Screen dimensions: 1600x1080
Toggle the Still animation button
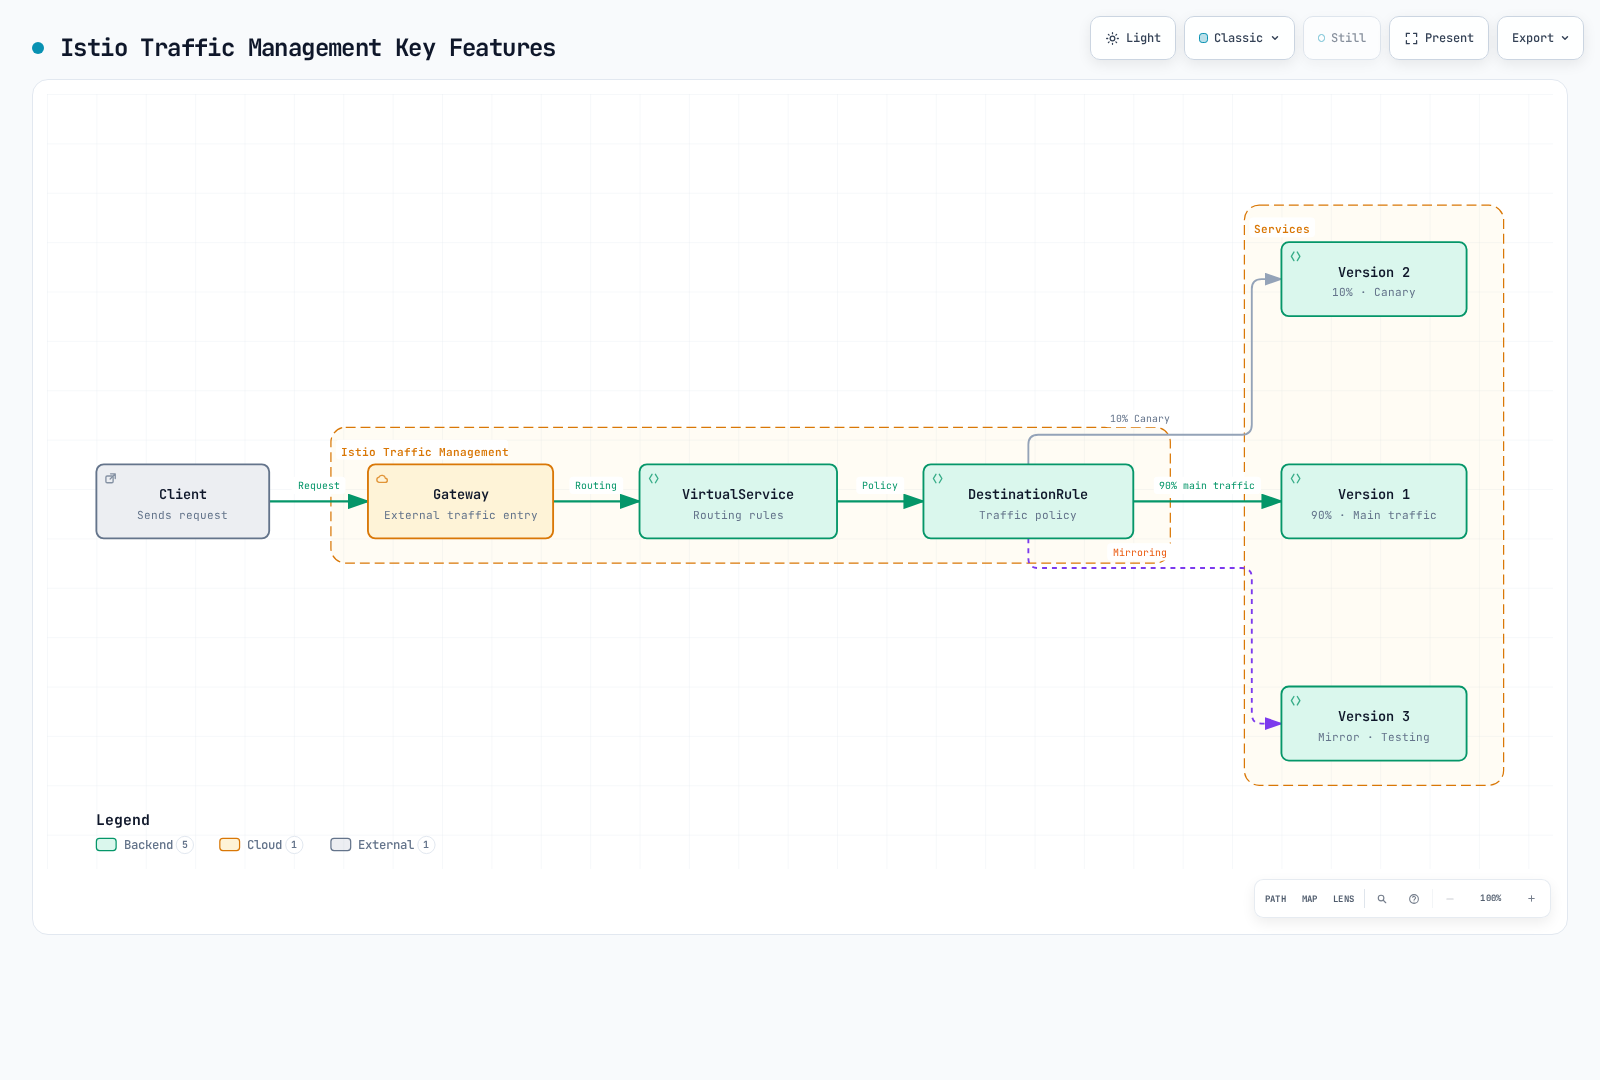(x=1341, y=38)
